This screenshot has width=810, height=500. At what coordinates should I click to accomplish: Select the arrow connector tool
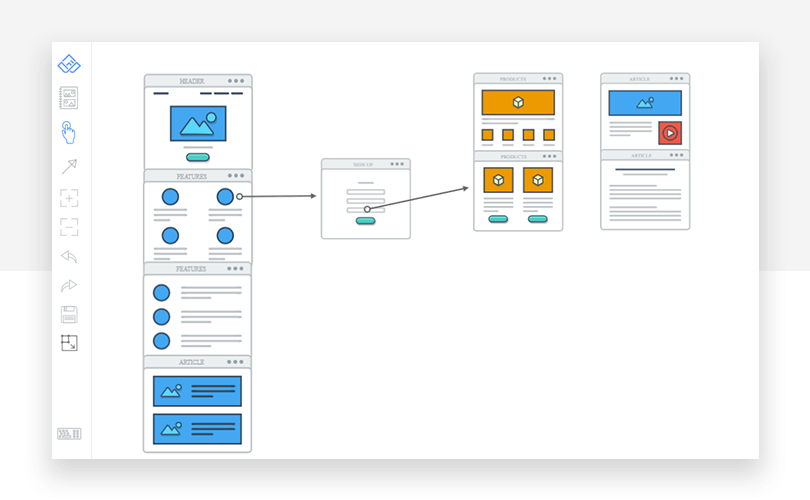[x=69, y=166]
